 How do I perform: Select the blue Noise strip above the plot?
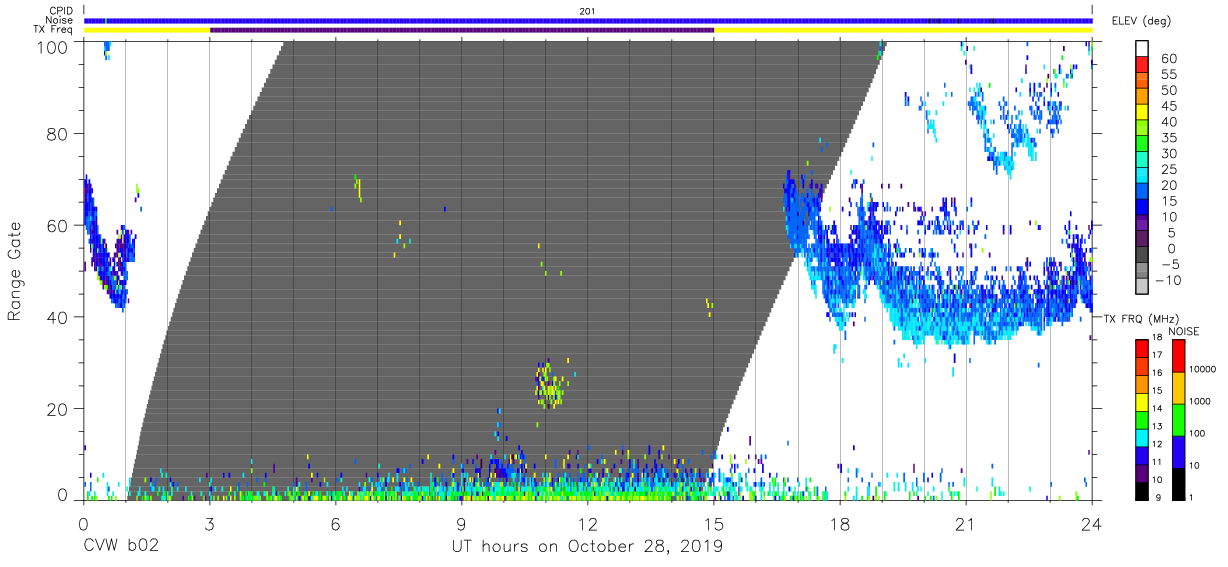[588, 20]
